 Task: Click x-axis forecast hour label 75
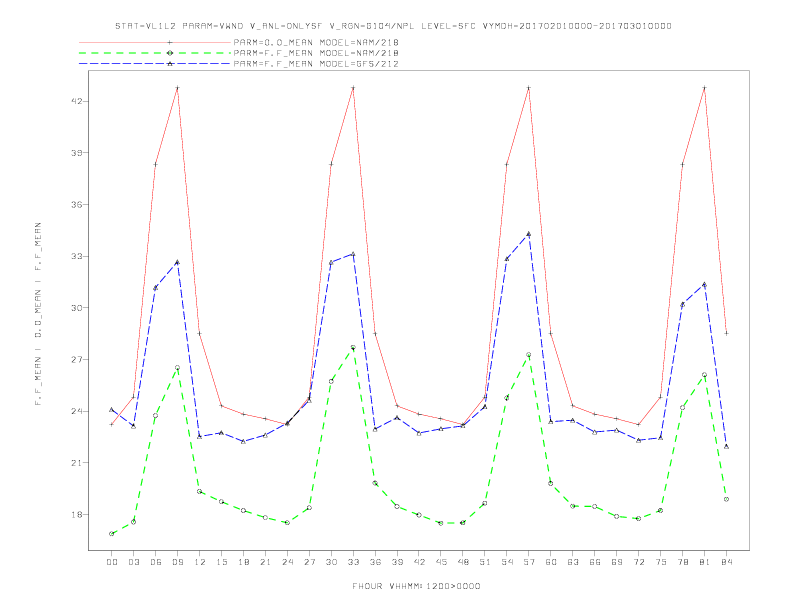661,562
